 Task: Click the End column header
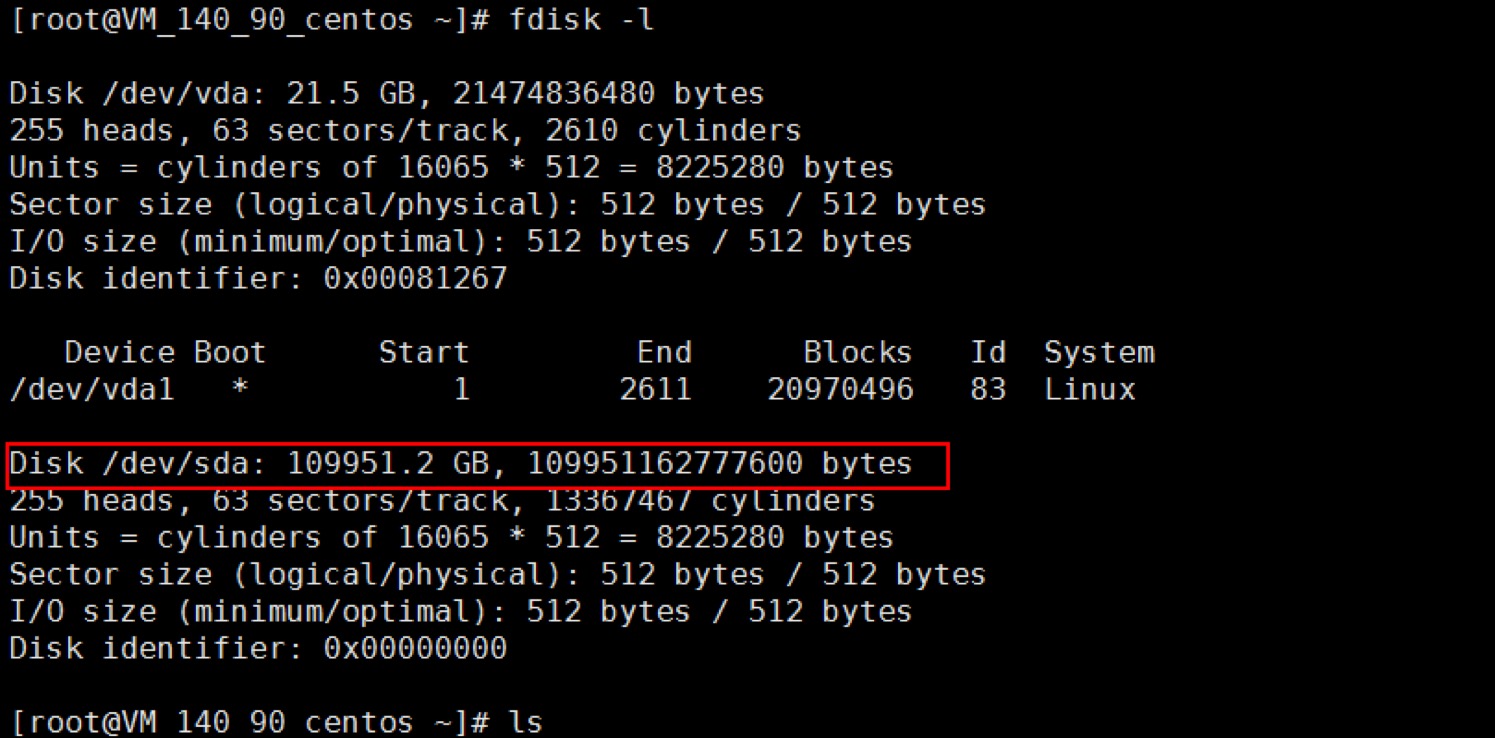coord(664,352)
